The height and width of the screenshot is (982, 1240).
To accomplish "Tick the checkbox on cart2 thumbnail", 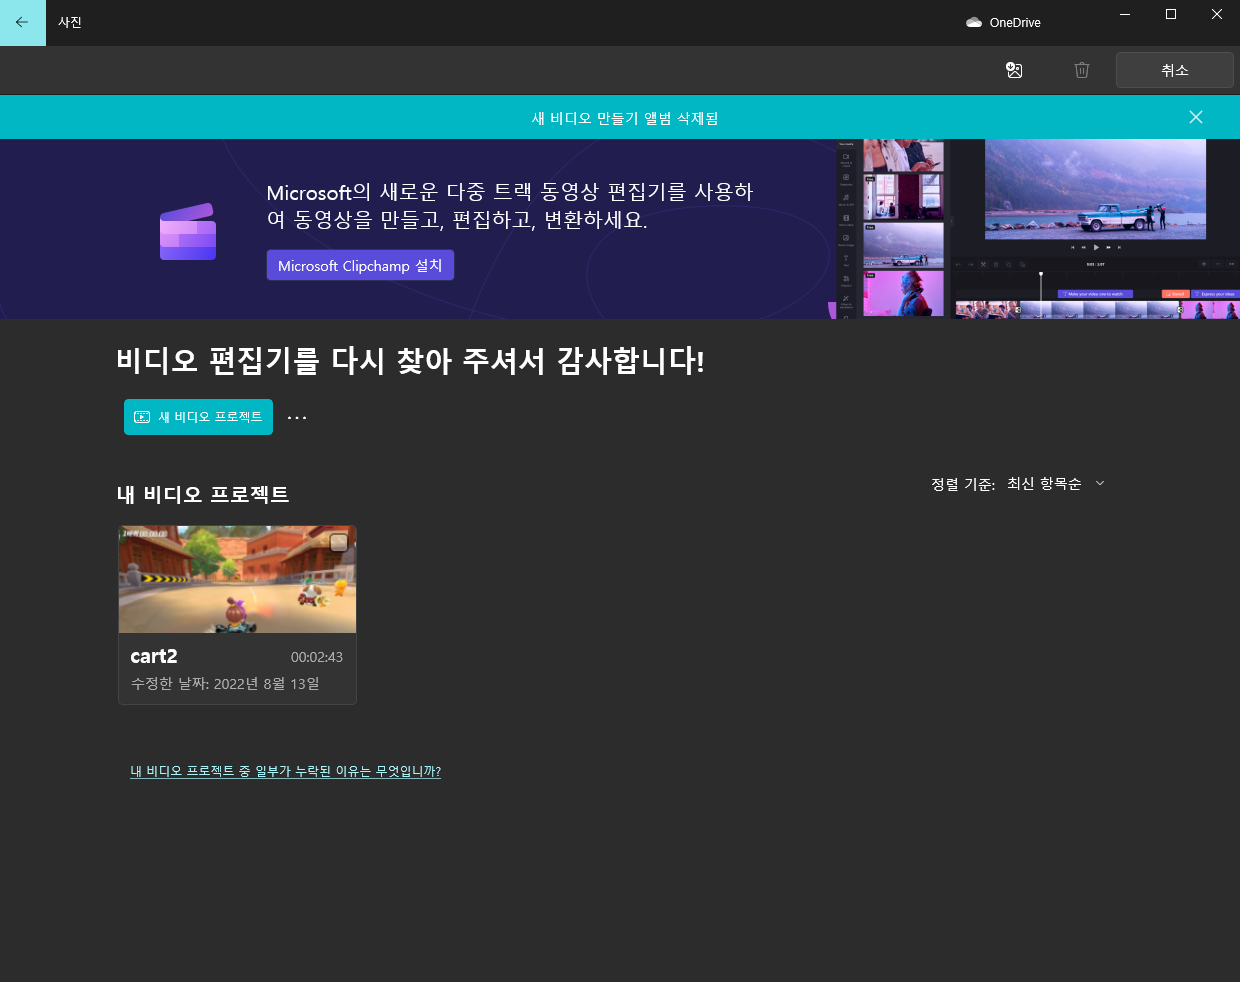I will tap(339, 542).
